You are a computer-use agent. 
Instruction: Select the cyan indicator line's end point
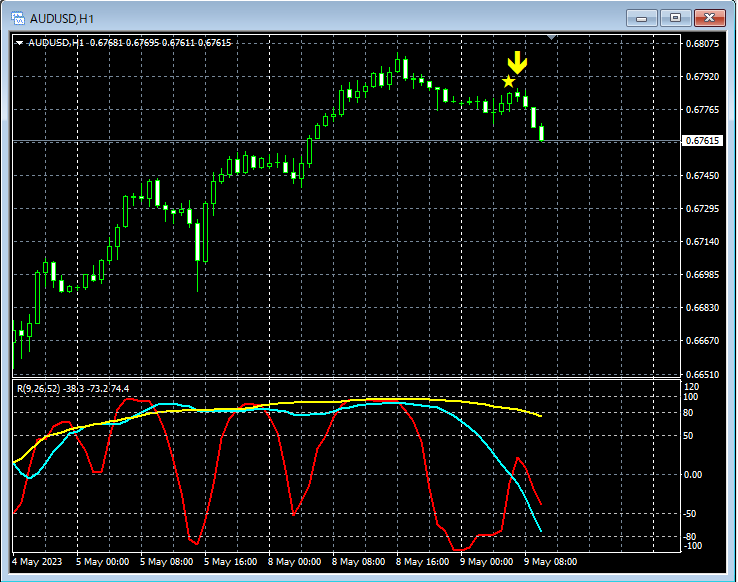point(540,531)
